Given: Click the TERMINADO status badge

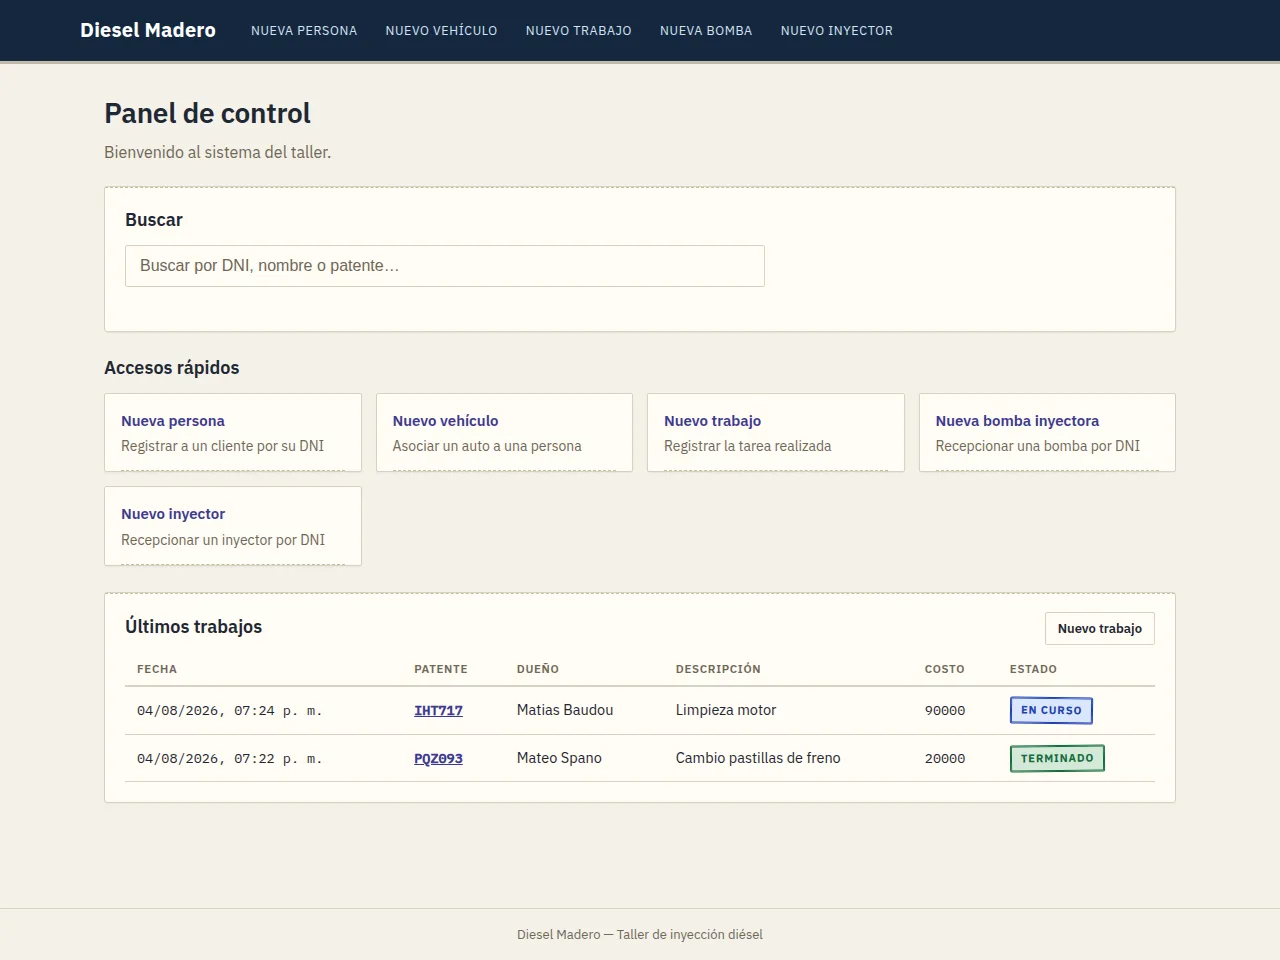Looking at the screenshot, I should [x=1057, y=758].
